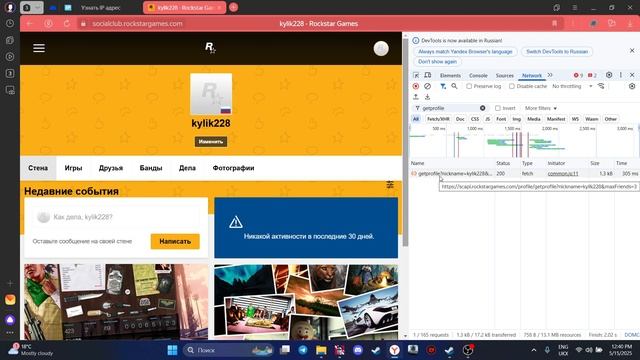This screenshot has width=640, height=360.
Task: Select the Media request type filter
Action: click(x=533, y=119)
